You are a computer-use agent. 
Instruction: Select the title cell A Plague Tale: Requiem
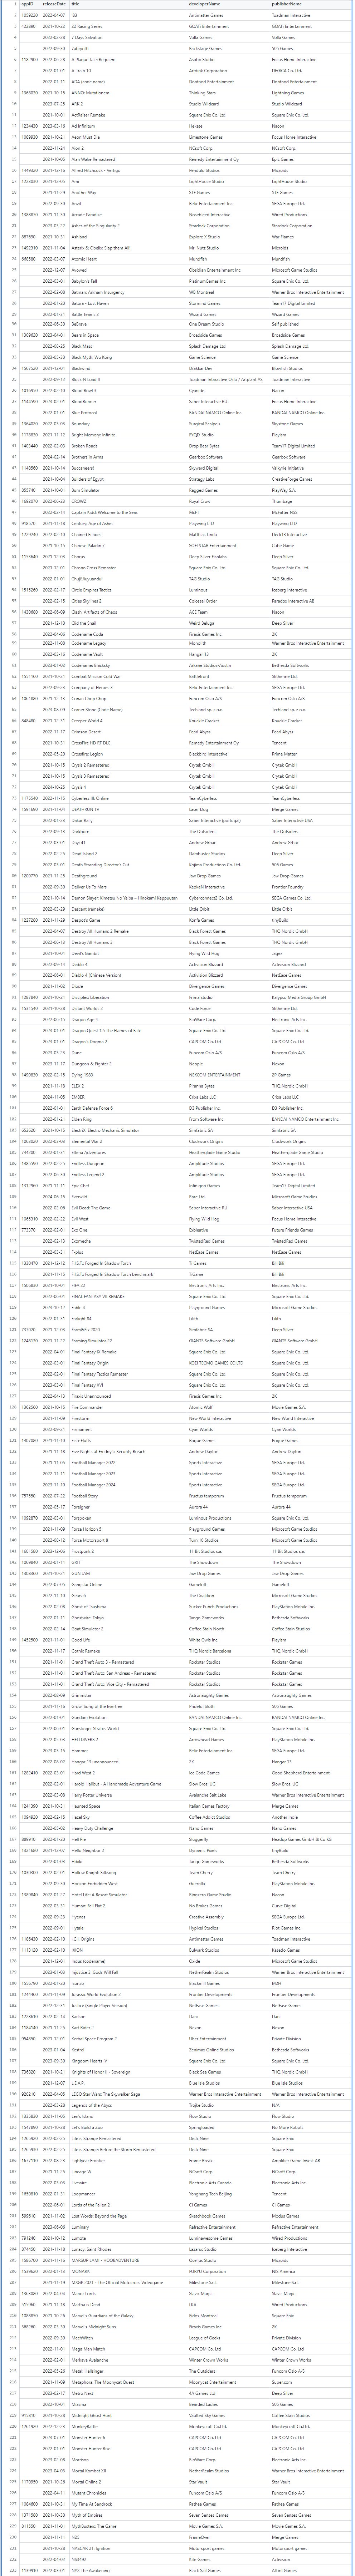coord(129,60)
